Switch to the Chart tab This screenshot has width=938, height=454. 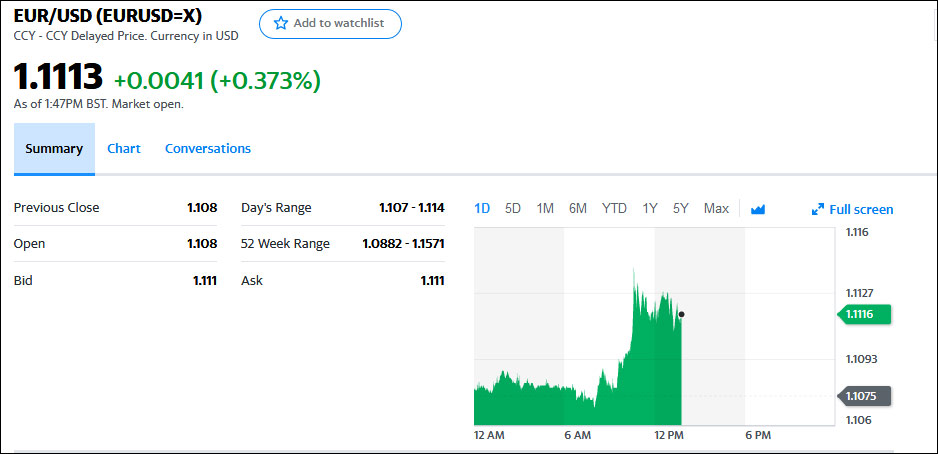point(124,148)
